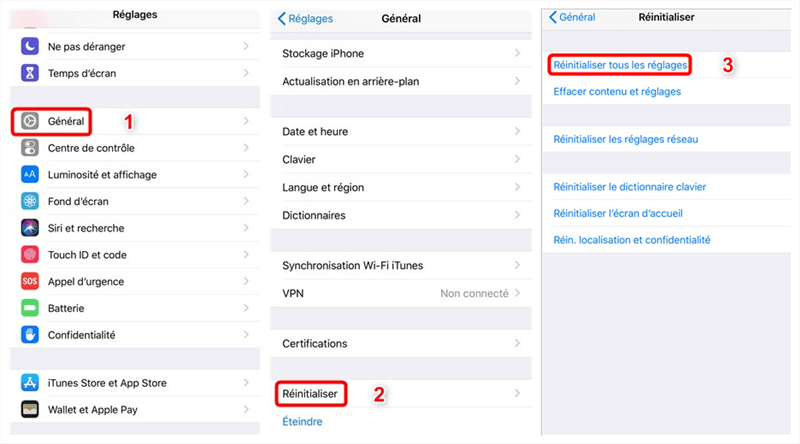The height and width of the screenshot is (444, 800).
Task: Select the Centre de contrôle icon
Action: pyautogui.click(x=30, y=148)
